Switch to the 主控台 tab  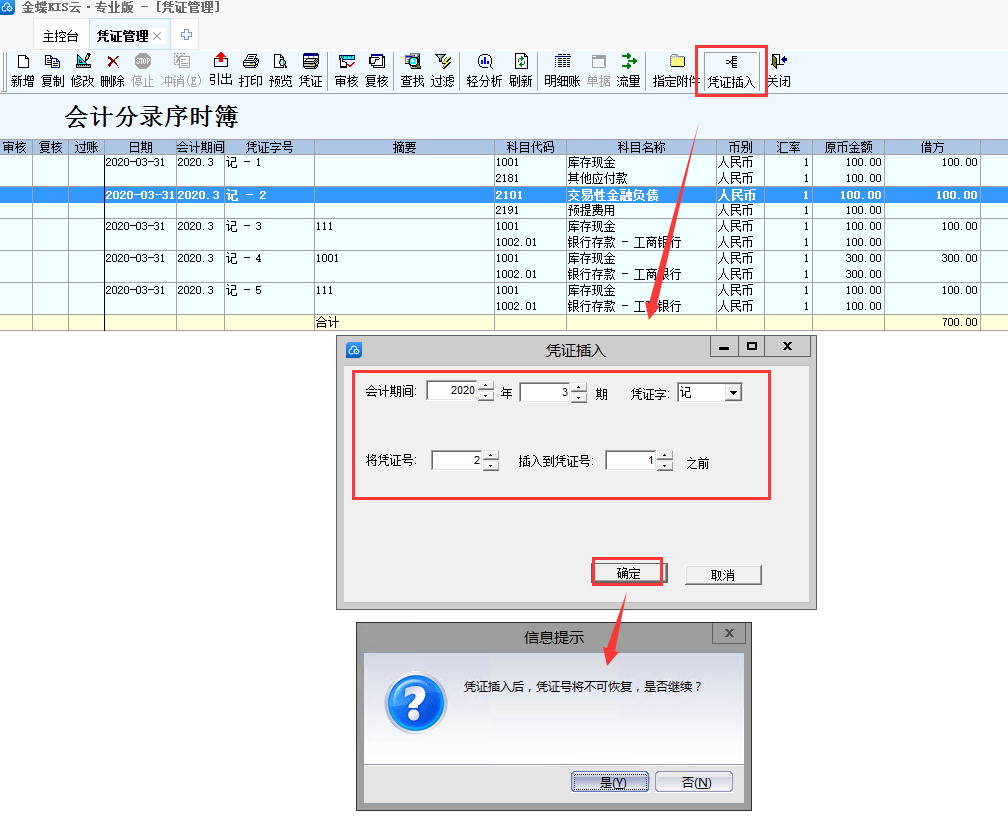(x=60, y=36)
